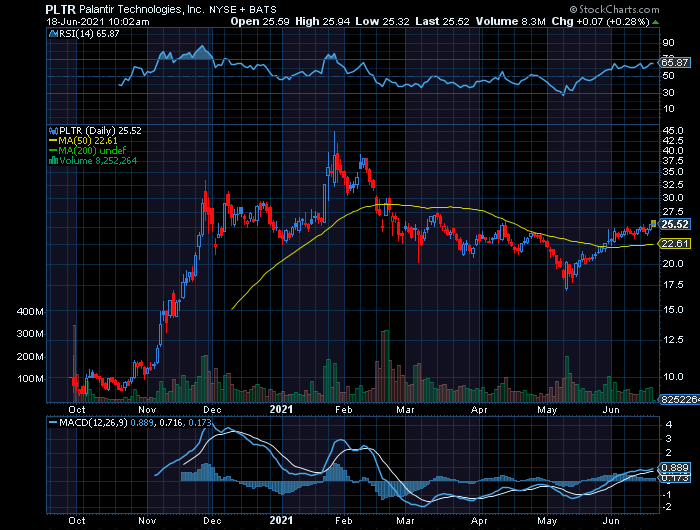The width and height of the screenshot is (700, 530).
Task: Click the 25.52 last-price tag on price axis
Action: (675, 224)
